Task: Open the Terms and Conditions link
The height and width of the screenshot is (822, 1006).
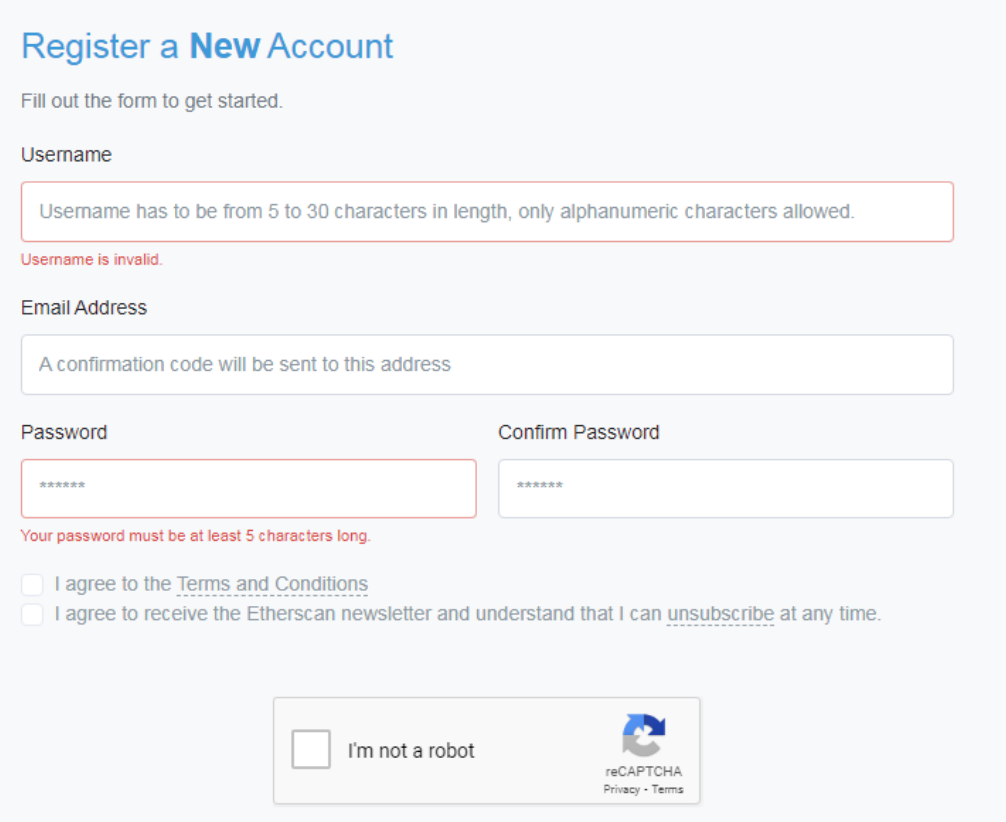Action: (272, 584)
